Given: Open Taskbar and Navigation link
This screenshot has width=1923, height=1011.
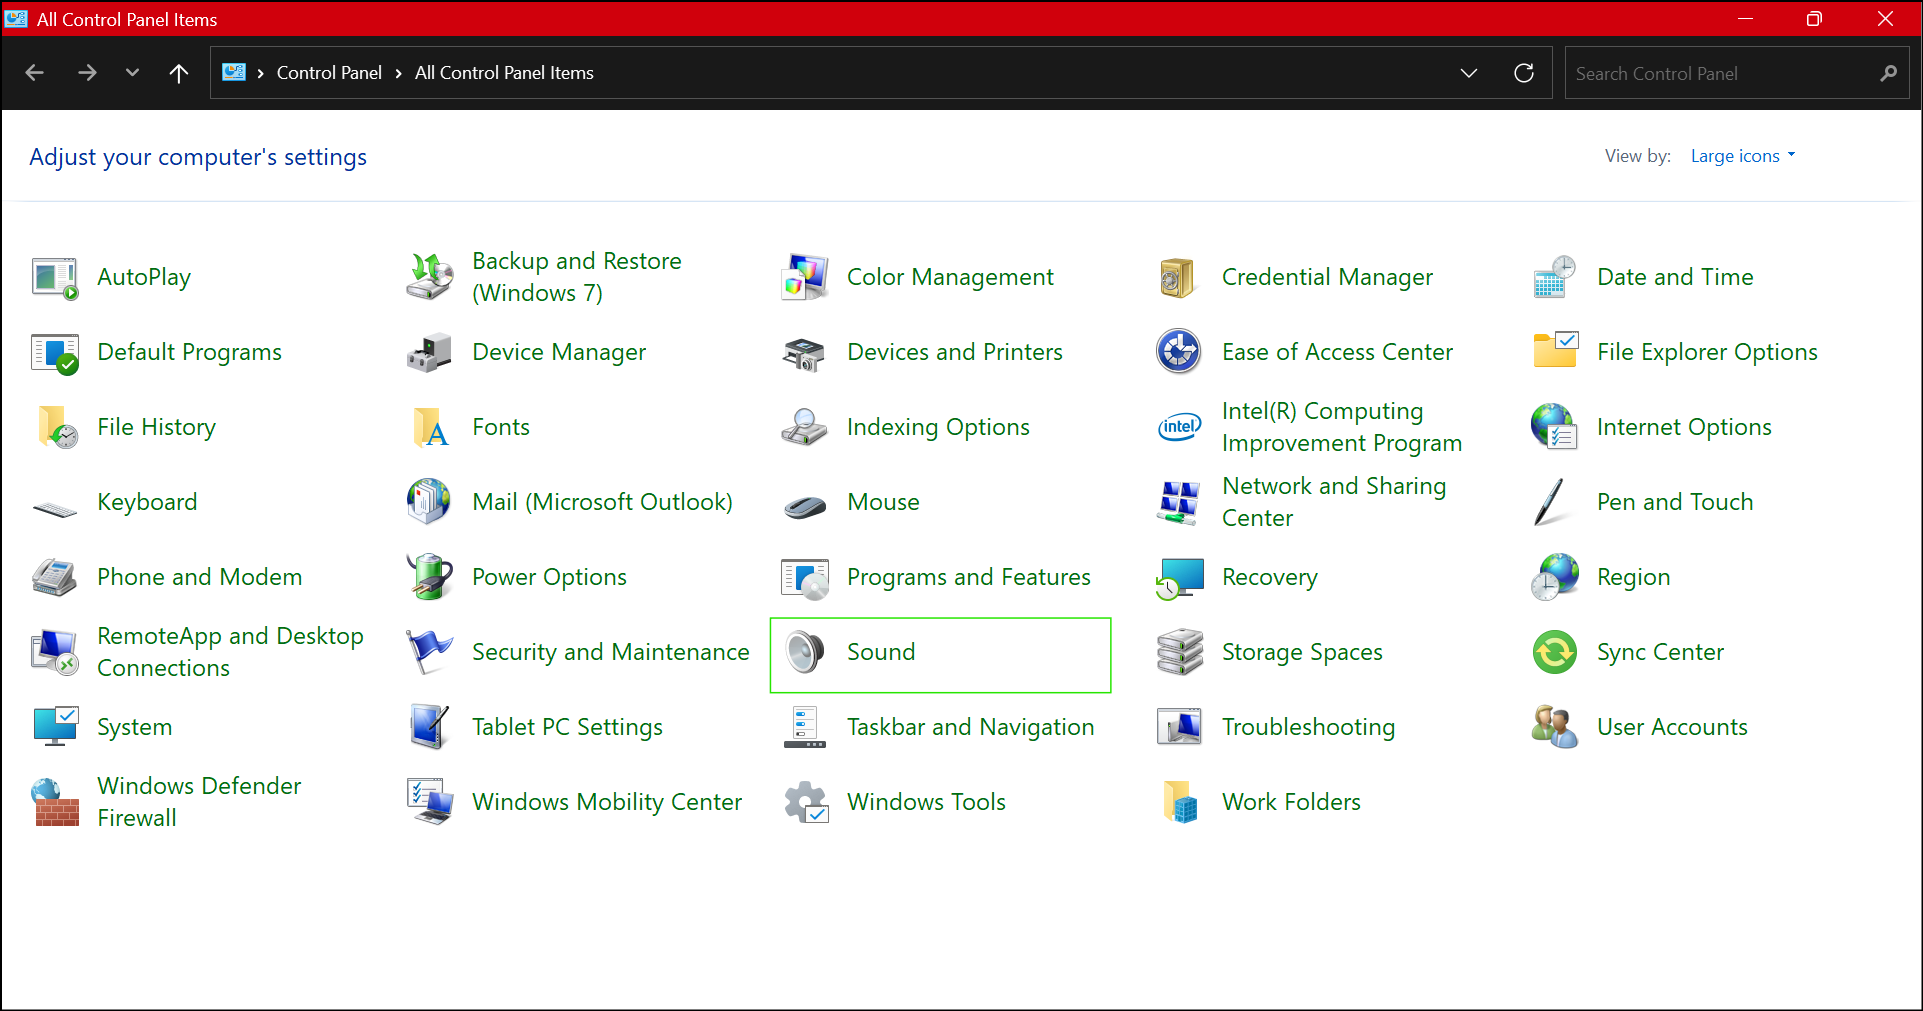Looking at the screenshot, I should point(970,727).
